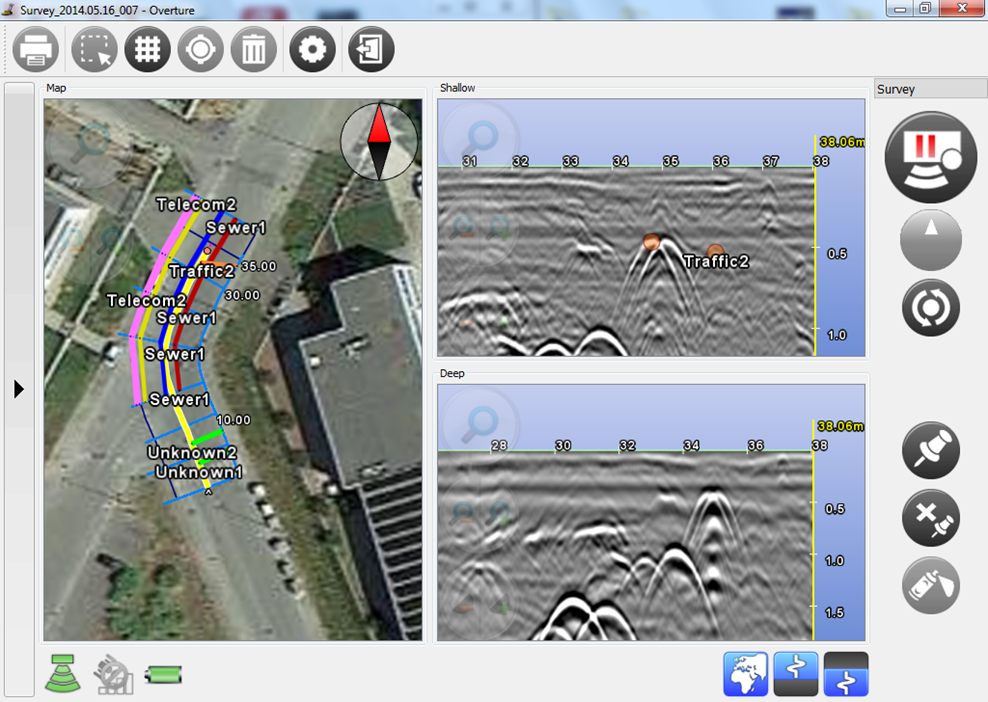Click the Shallow panel magnifier icon

pyautogui.click(x=481, y=140)
